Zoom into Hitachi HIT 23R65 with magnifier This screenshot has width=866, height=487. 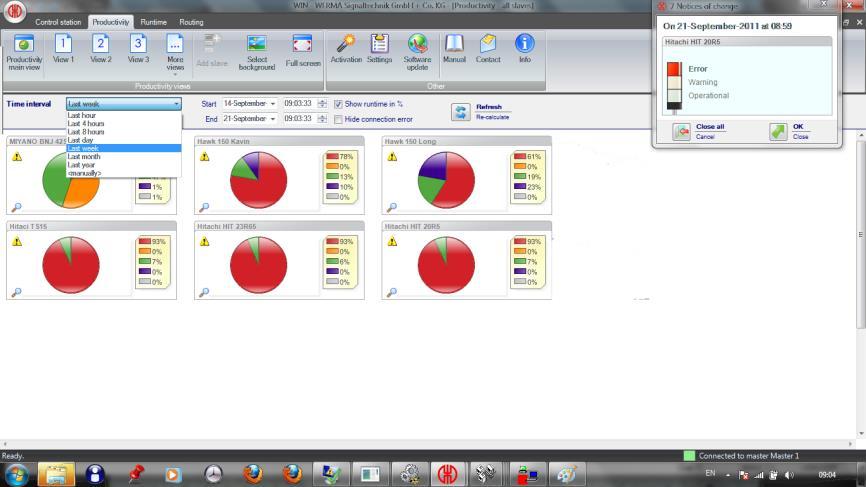click(x=204, y=292)
